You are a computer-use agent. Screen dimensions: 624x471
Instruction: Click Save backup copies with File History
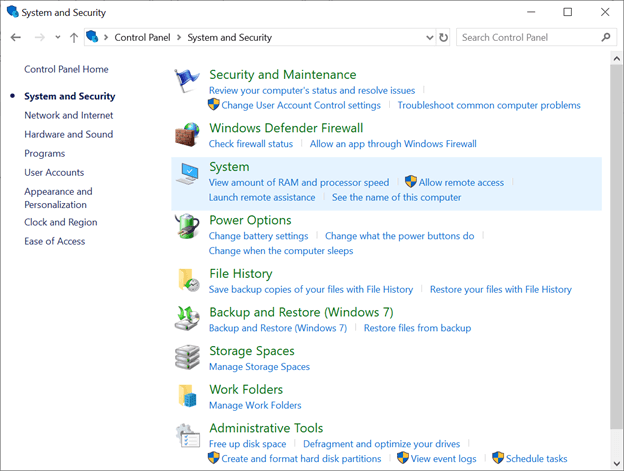coord(311,290)
